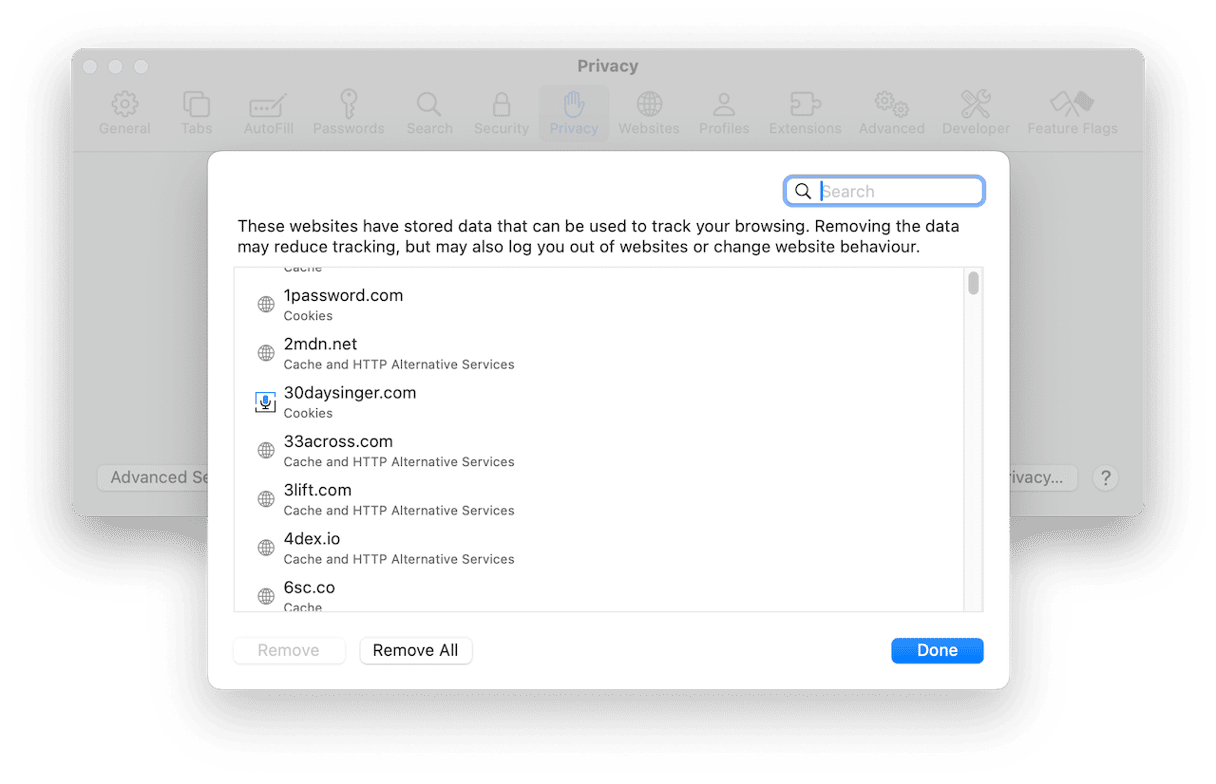Switch to the Profiles tab

coord(724,113)
